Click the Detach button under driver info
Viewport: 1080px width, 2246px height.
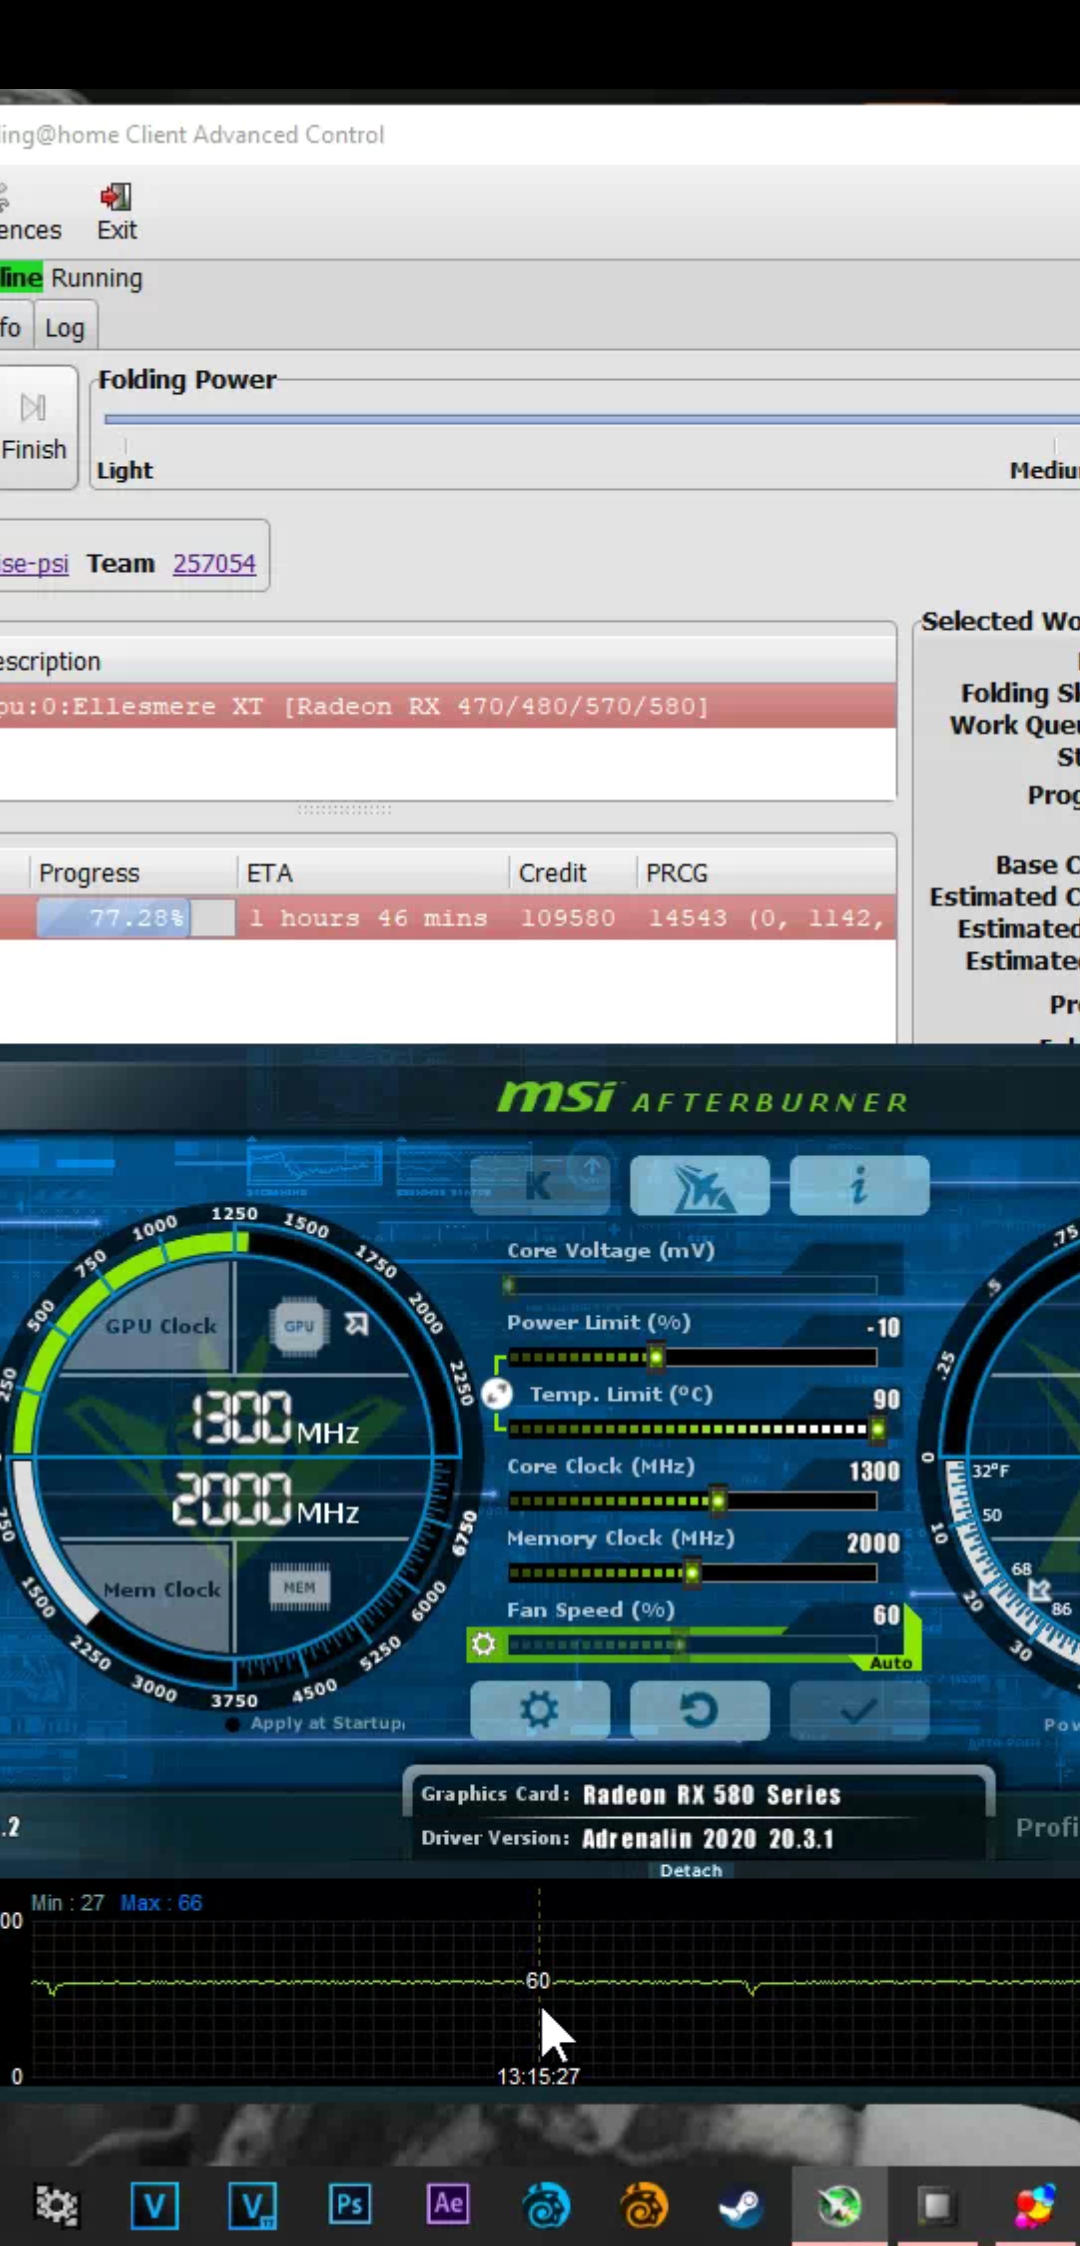pos(690,1870)
